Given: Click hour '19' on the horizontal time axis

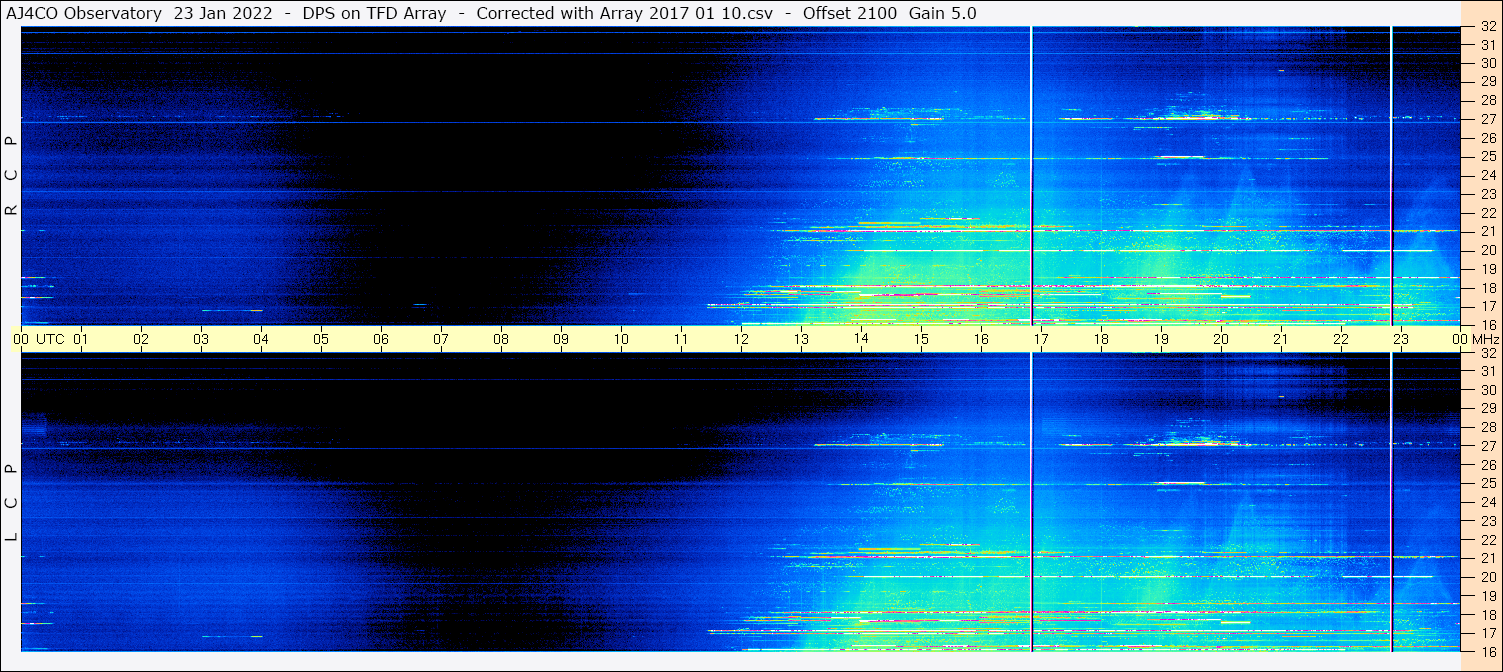Looking at the screenshot, I should (1161, 339).
